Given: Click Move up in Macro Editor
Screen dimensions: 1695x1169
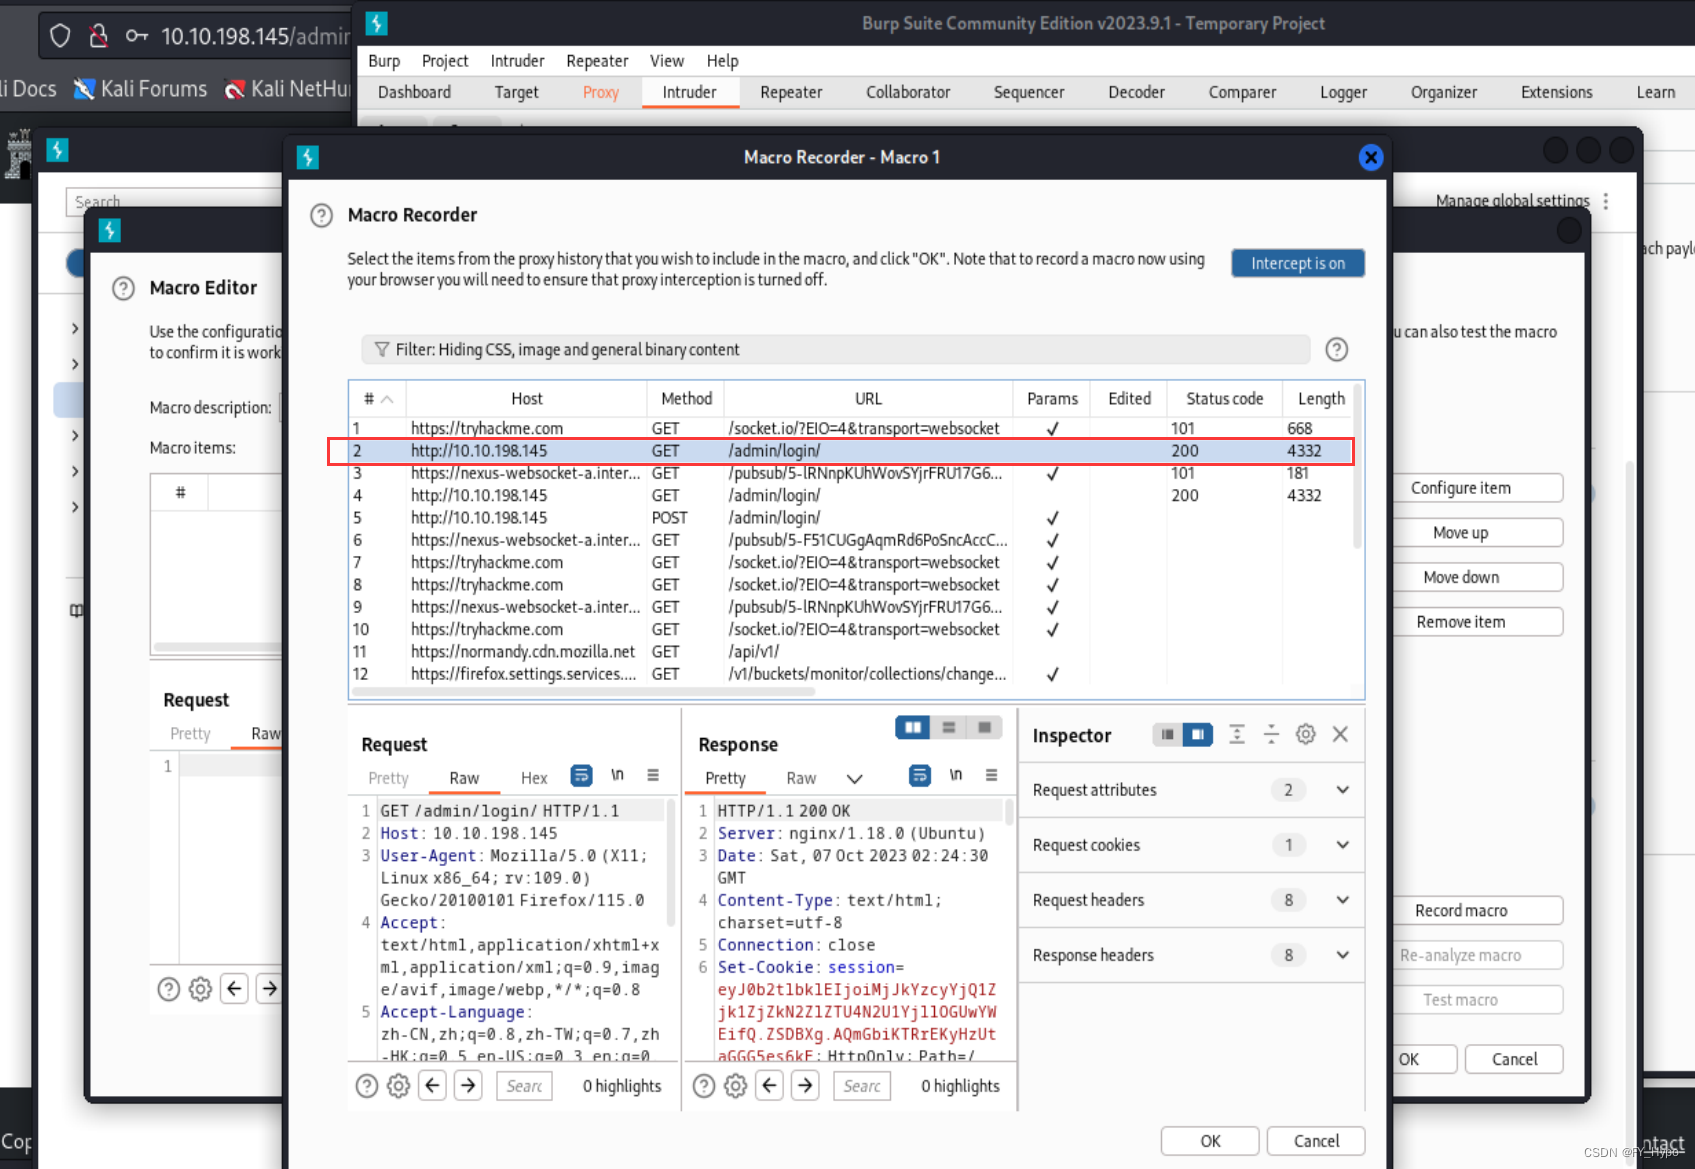Looking at the screenshot, I should pos(1478,533).
